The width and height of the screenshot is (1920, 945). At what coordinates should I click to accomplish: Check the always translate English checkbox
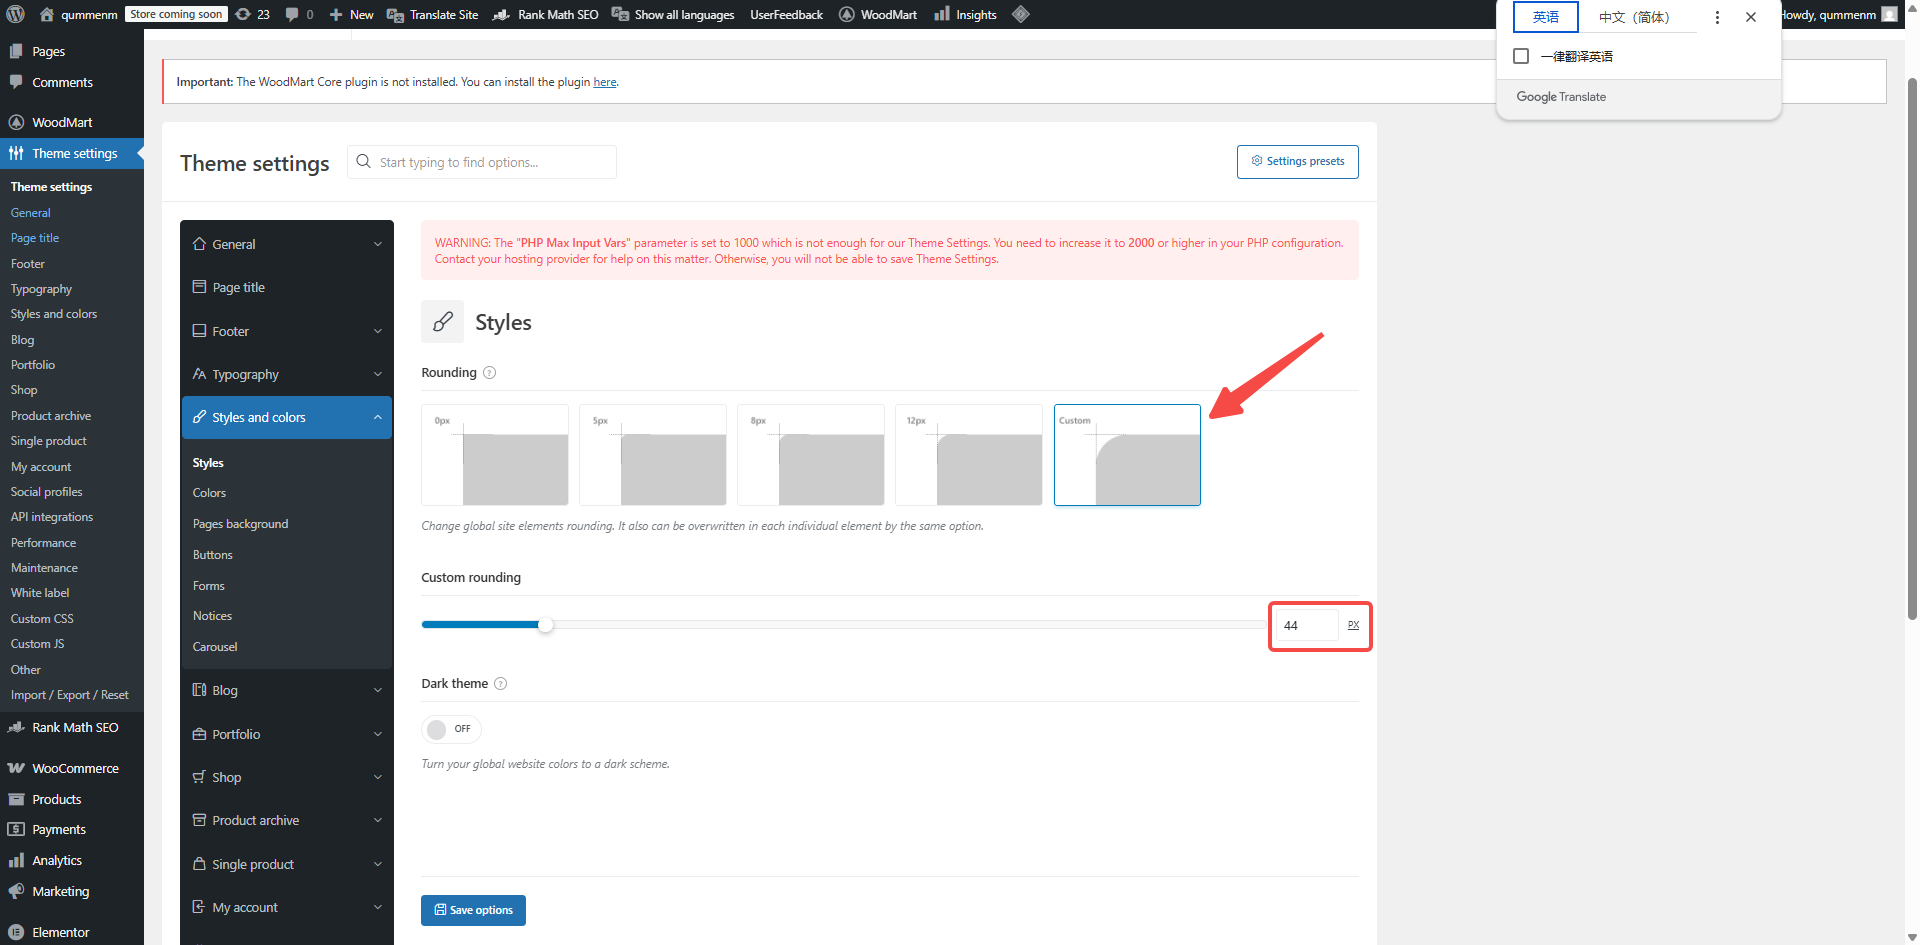coord(1521,56)
